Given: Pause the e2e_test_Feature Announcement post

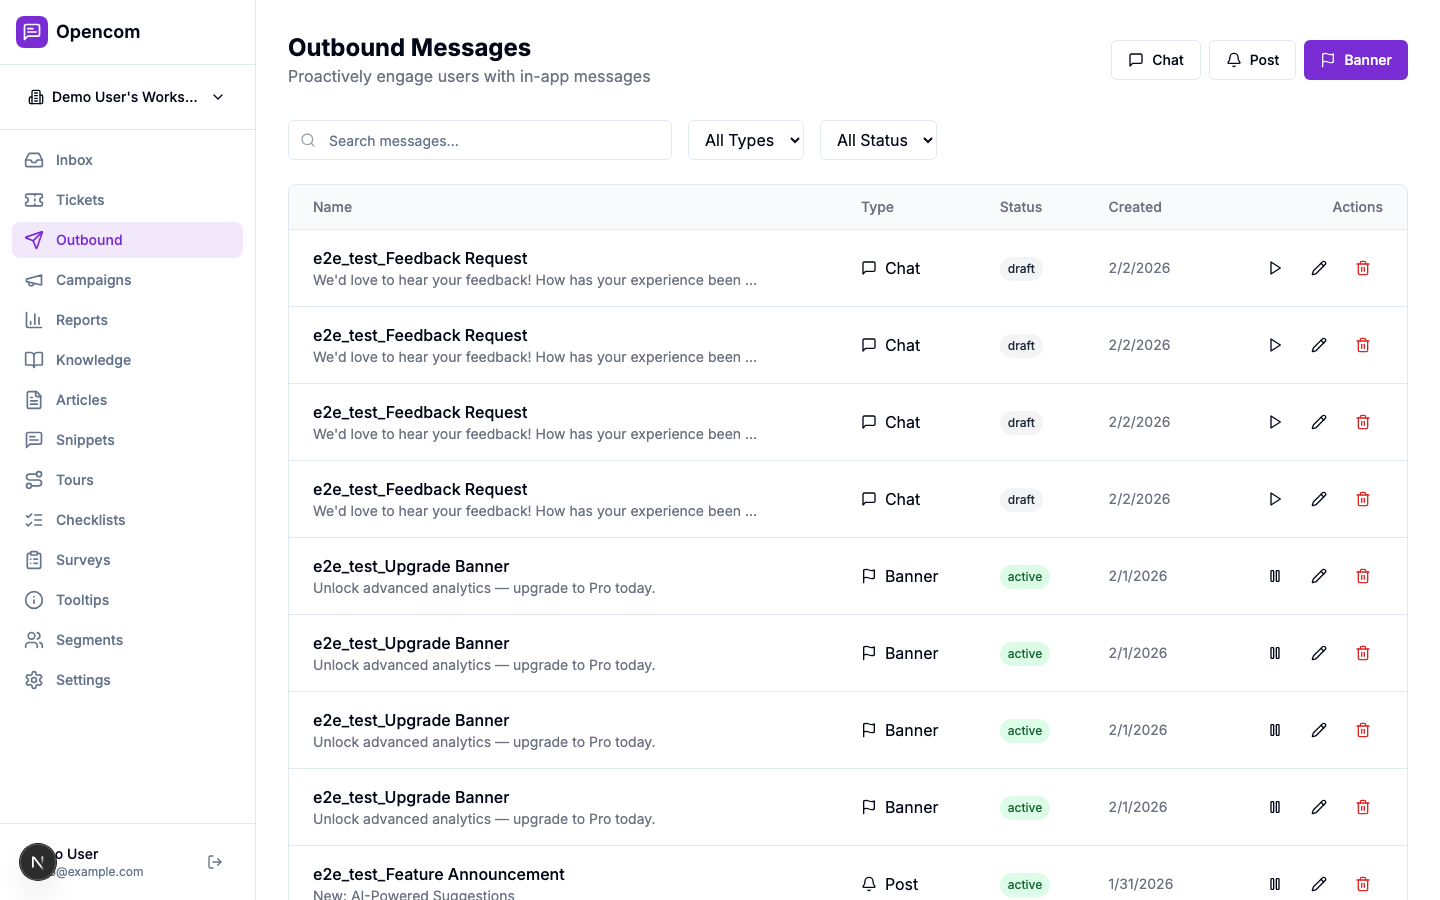Looking at the screenshot, I should click(x=1274, y=884).
